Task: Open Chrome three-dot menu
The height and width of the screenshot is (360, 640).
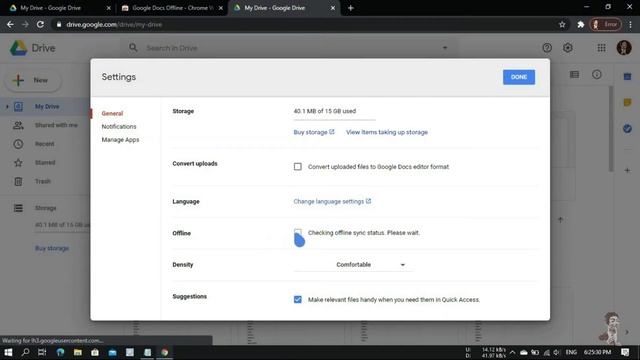Action: tap(631, 24)
